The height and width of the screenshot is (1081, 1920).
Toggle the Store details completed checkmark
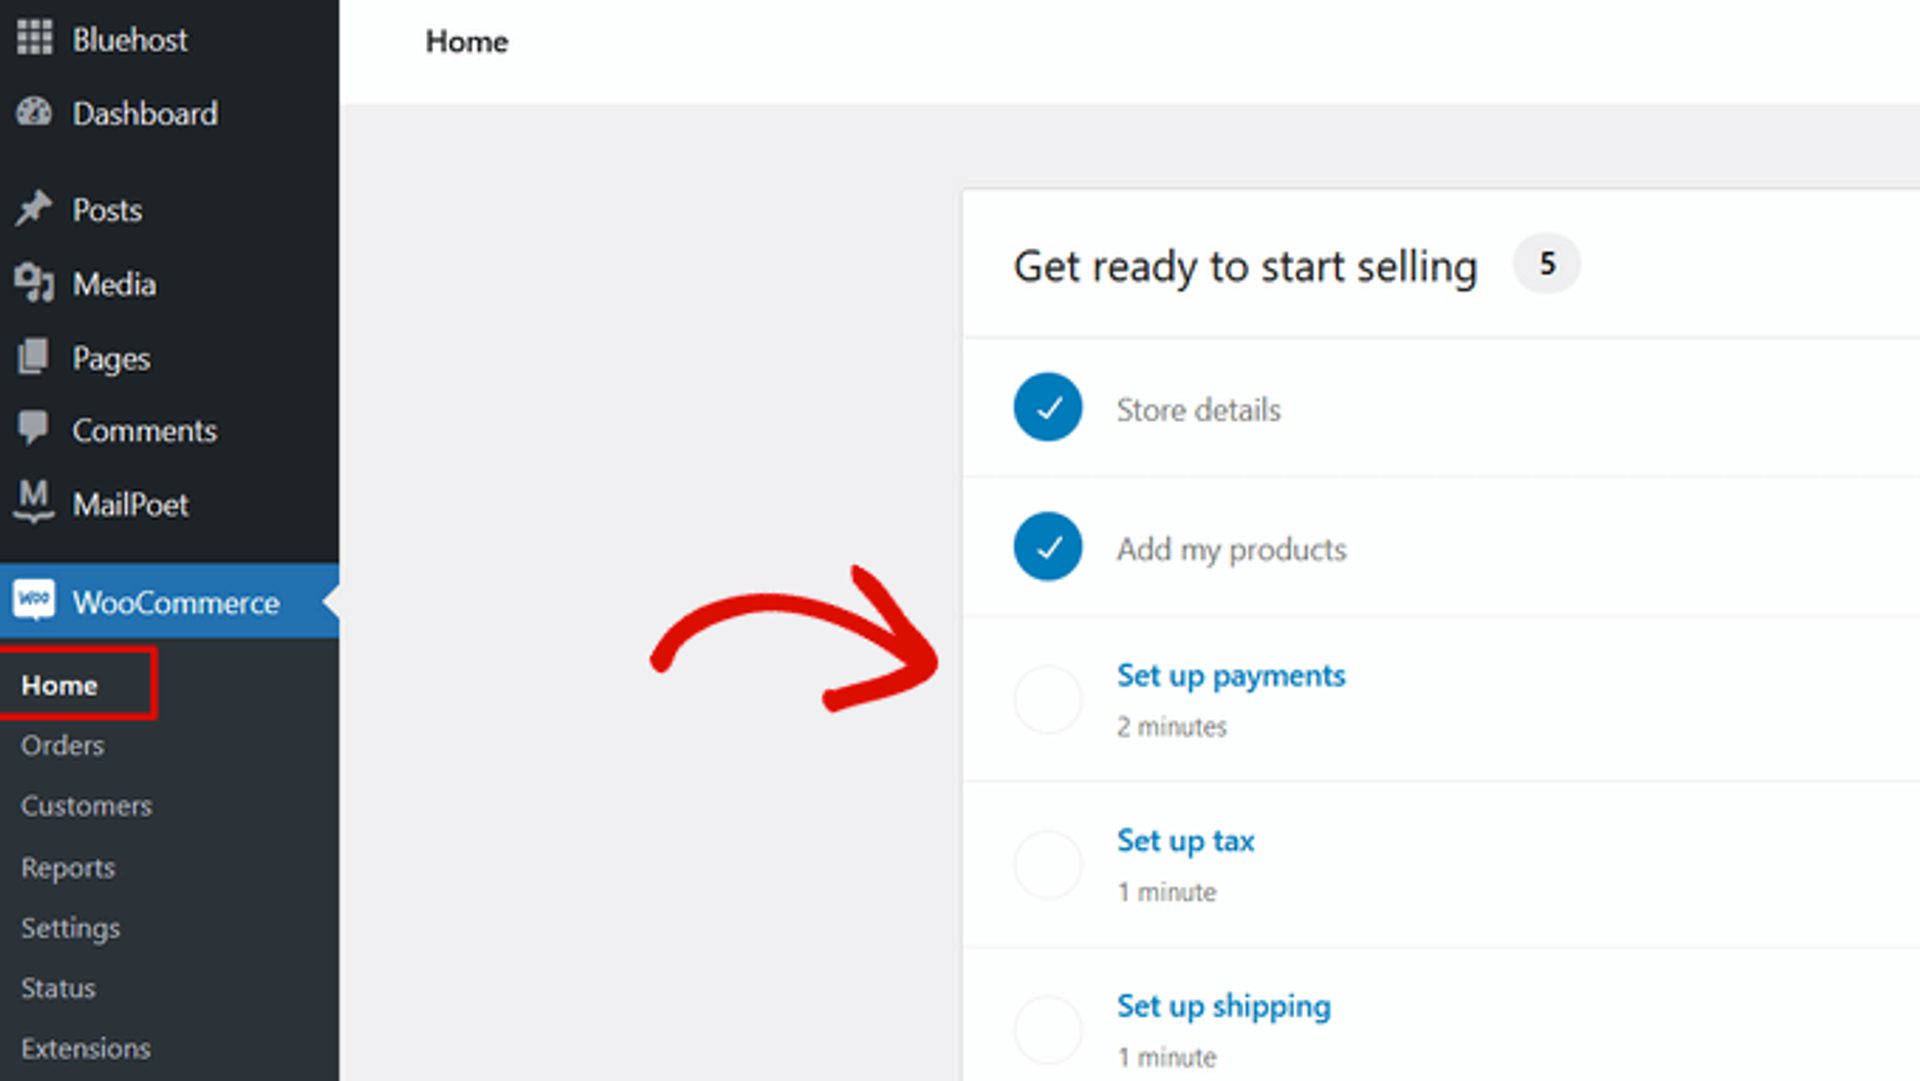1047,408
